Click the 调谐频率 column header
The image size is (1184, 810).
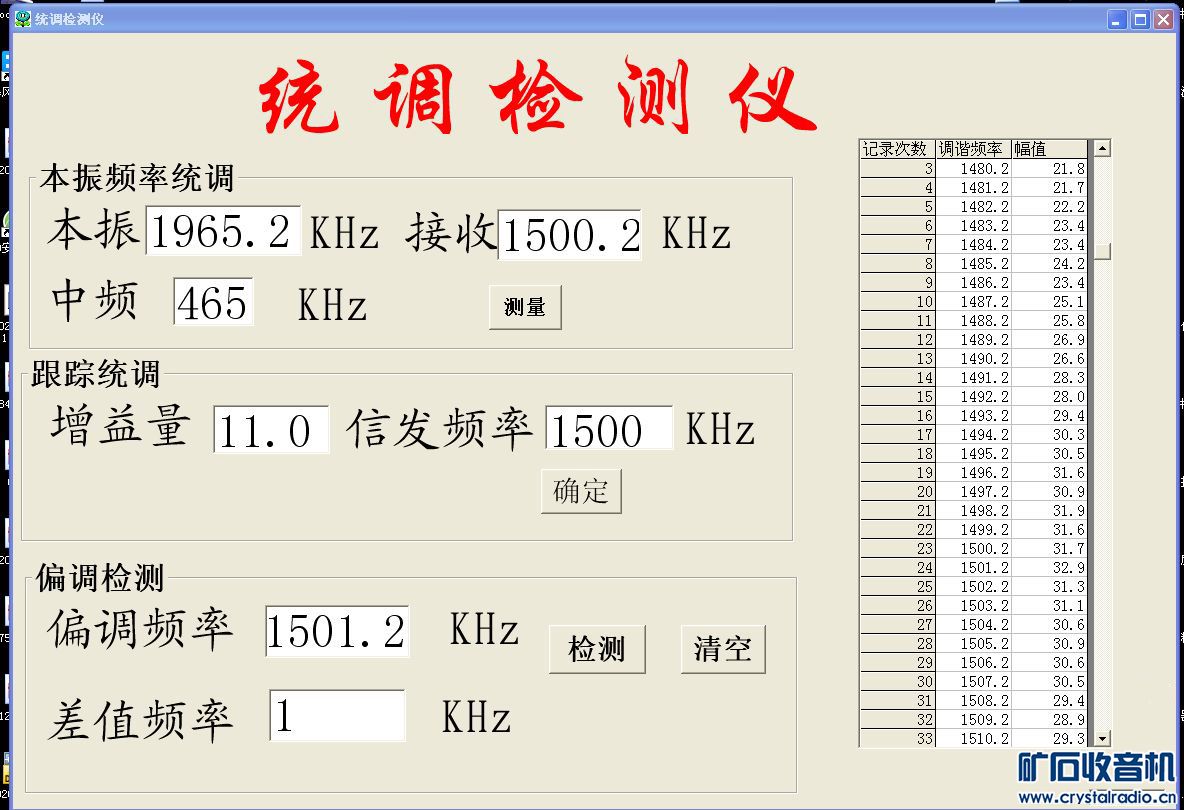point(973,149)
